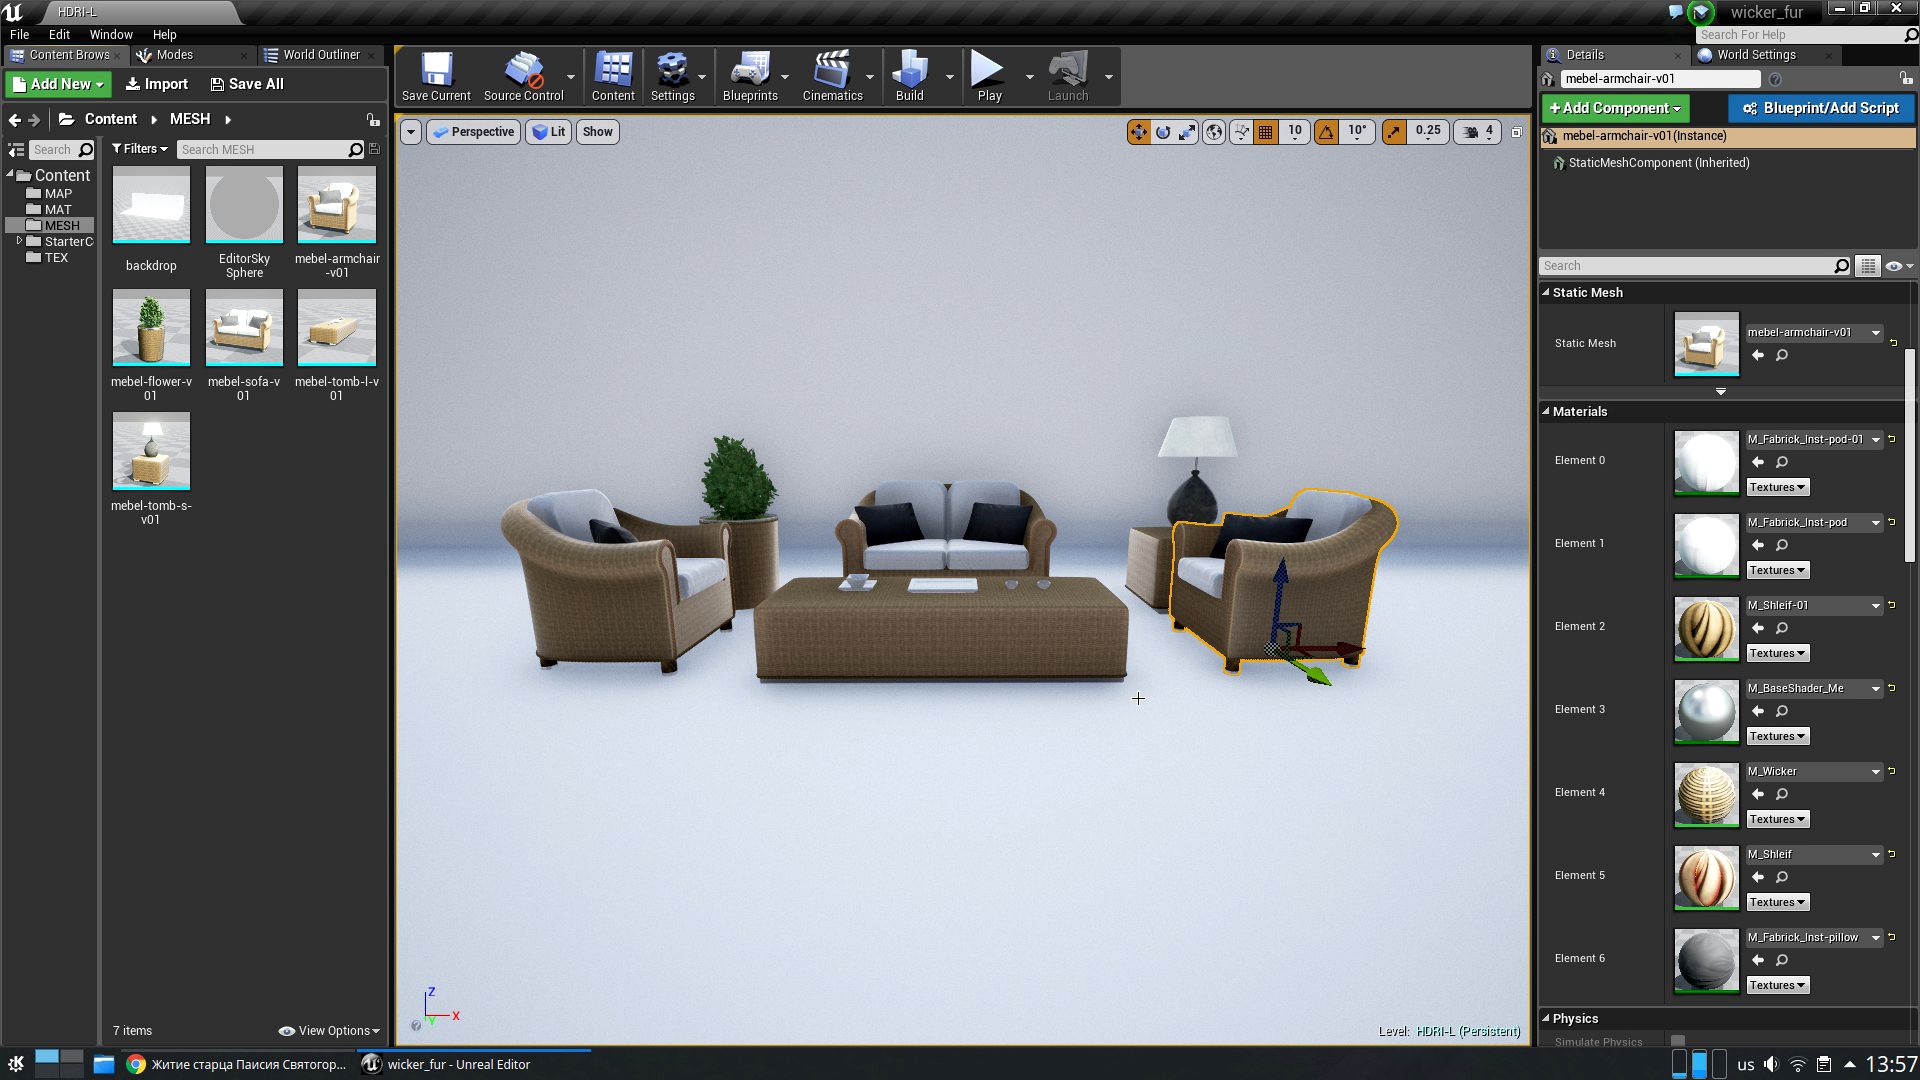Browse to the Element 4 M_Wicker material
This screenshot has width=1920, height=1080.
(x=1781, y=794)
